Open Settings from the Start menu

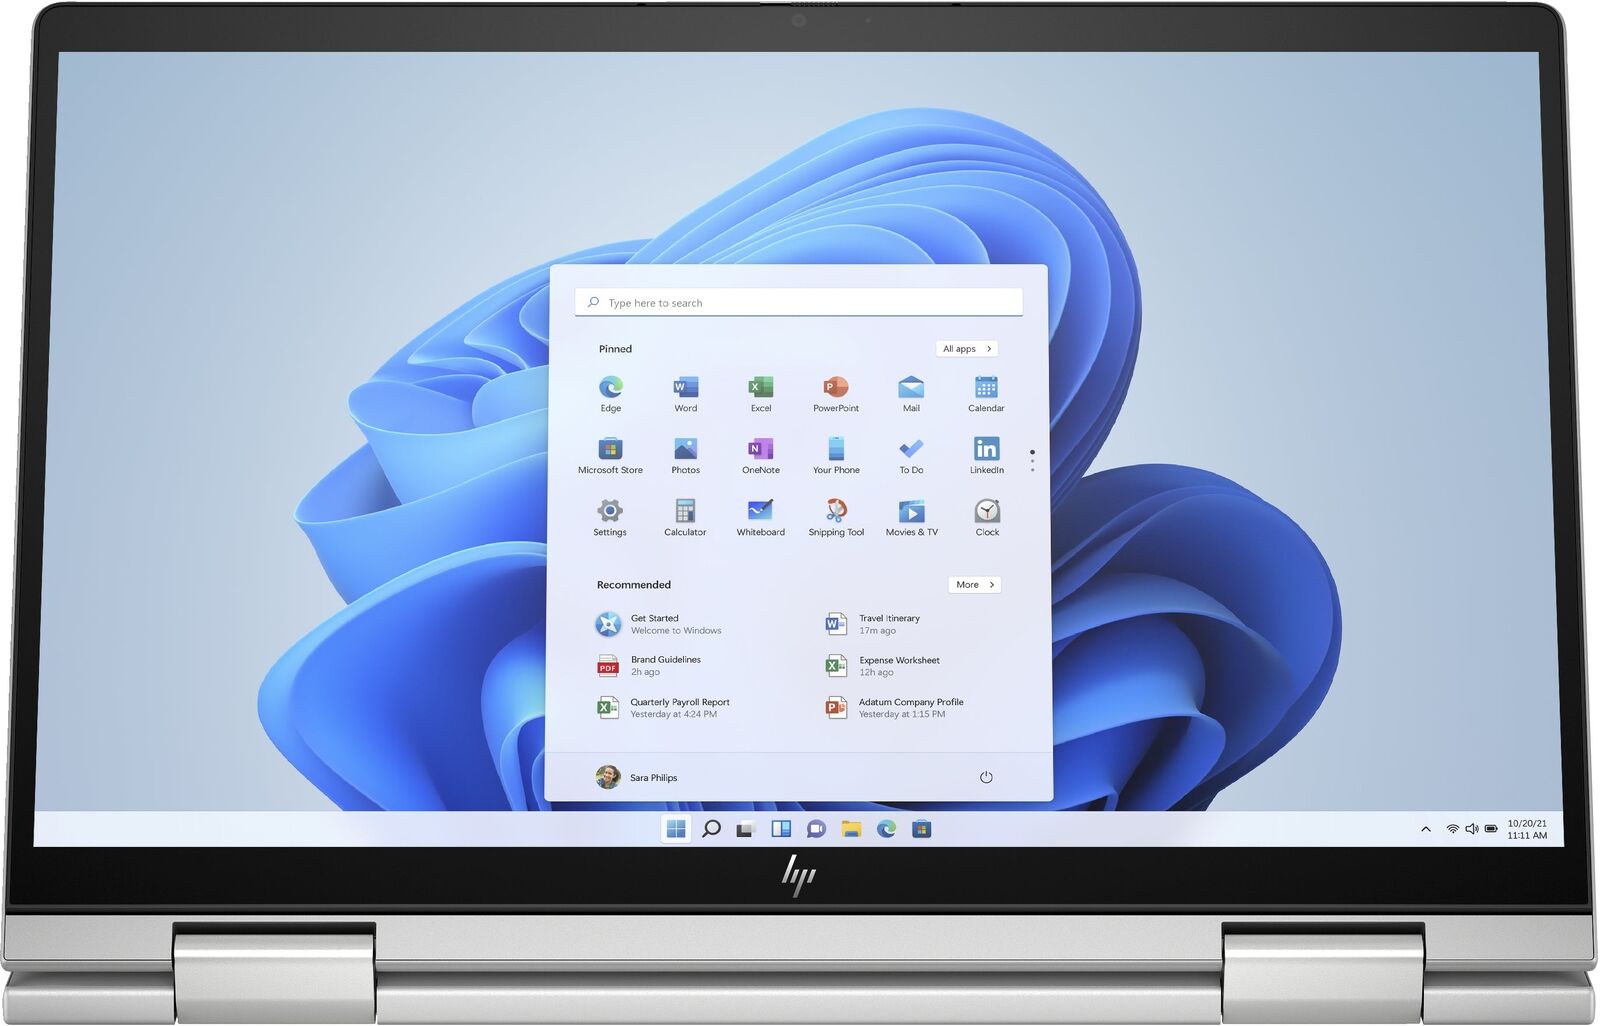(610, 517)
